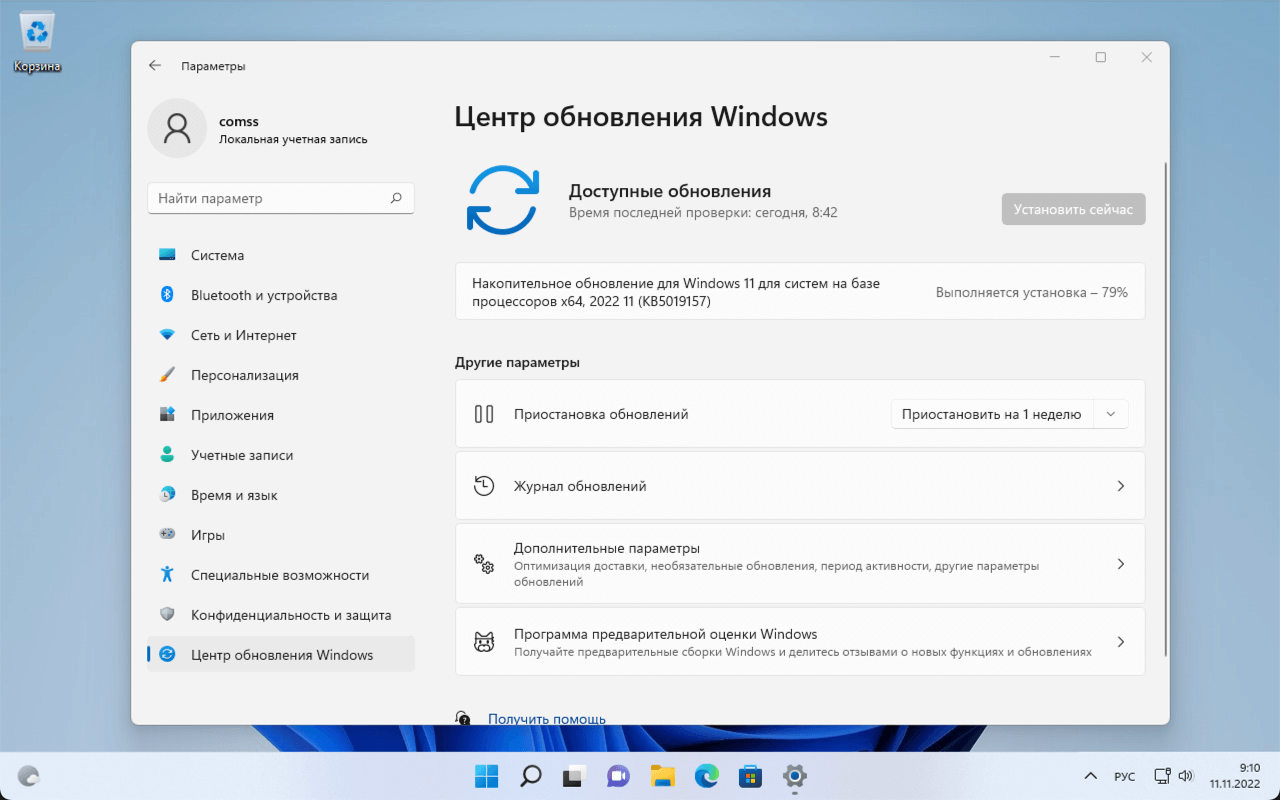
Task: Open Программа предварительной оценки Windows icon
Action: click(484, 641)
